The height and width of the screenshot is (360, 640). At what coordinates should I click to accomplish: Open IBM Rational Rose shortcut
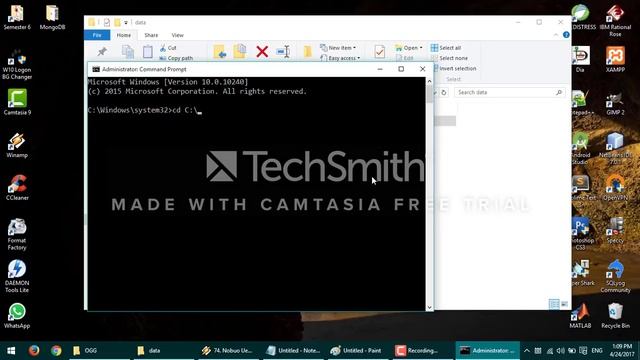coord(615,20)
